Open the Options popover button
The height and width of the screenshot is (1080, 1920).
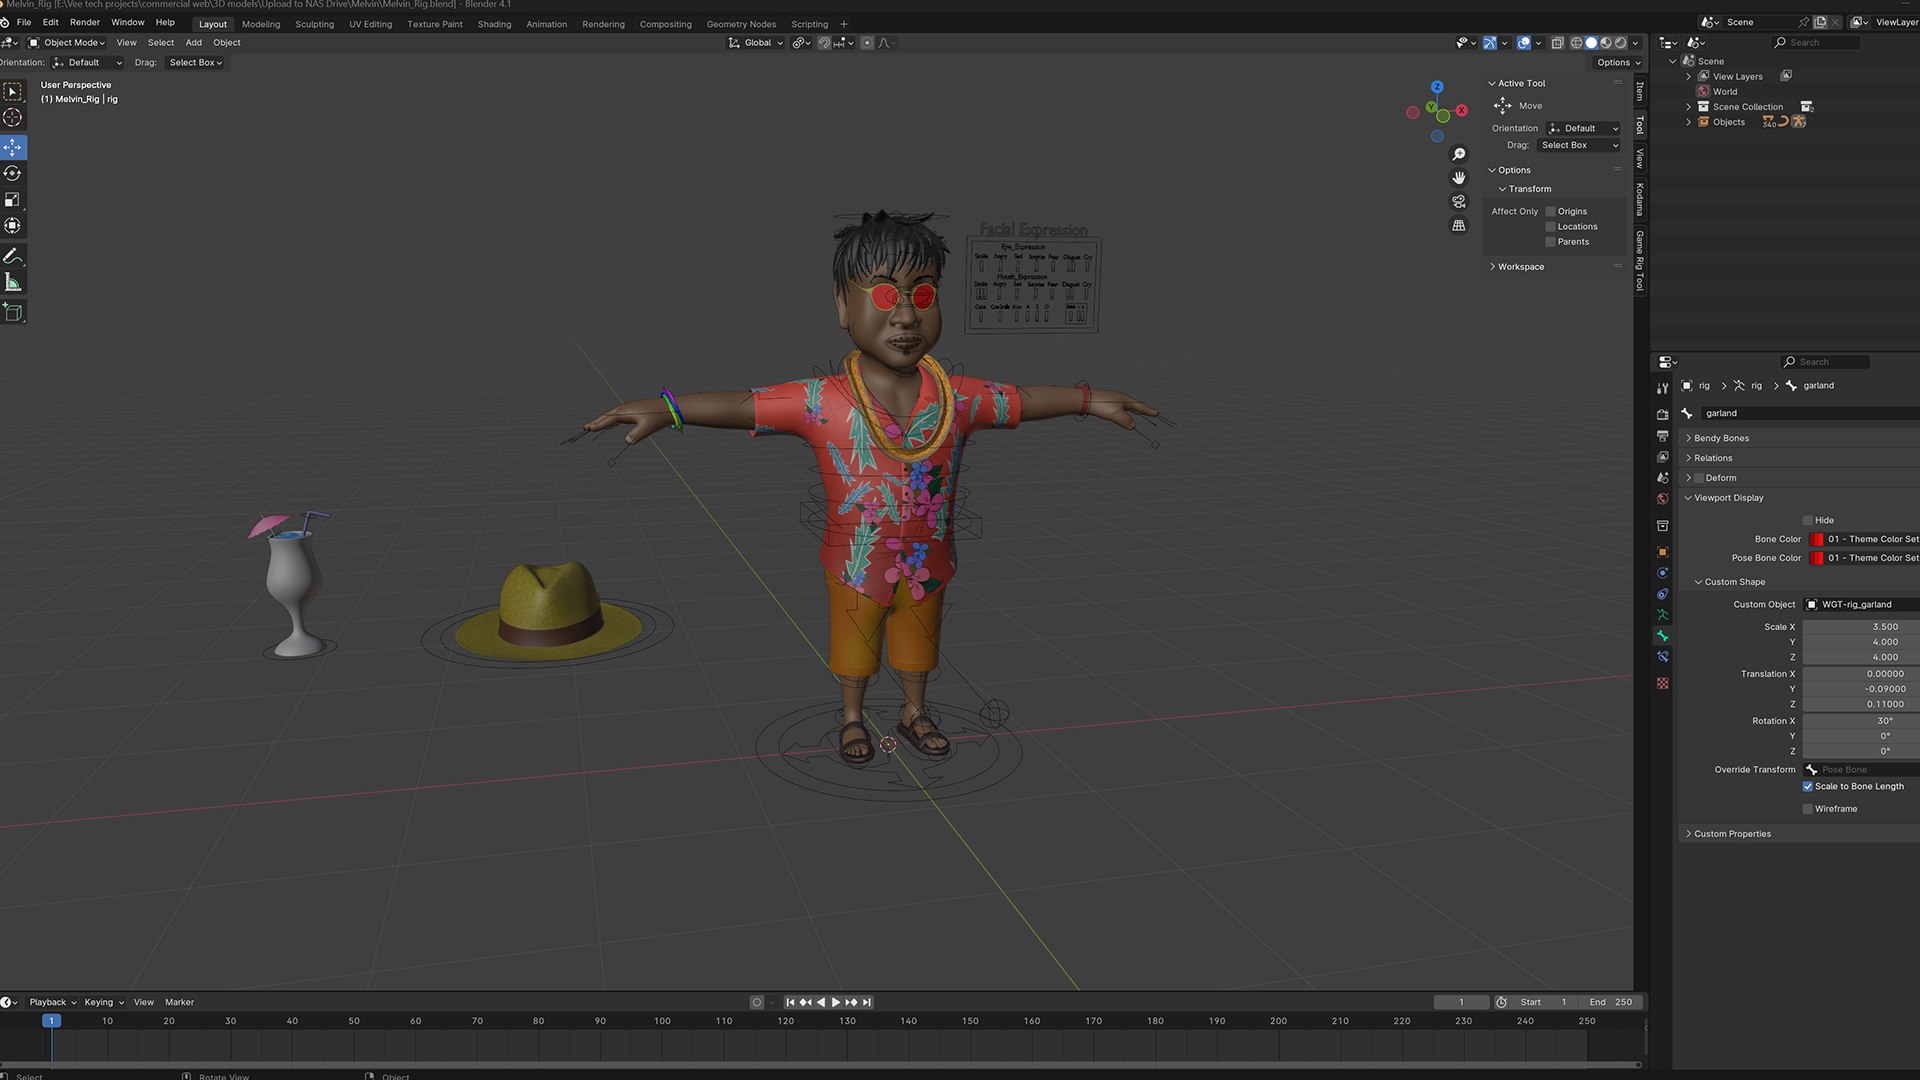1618,63
